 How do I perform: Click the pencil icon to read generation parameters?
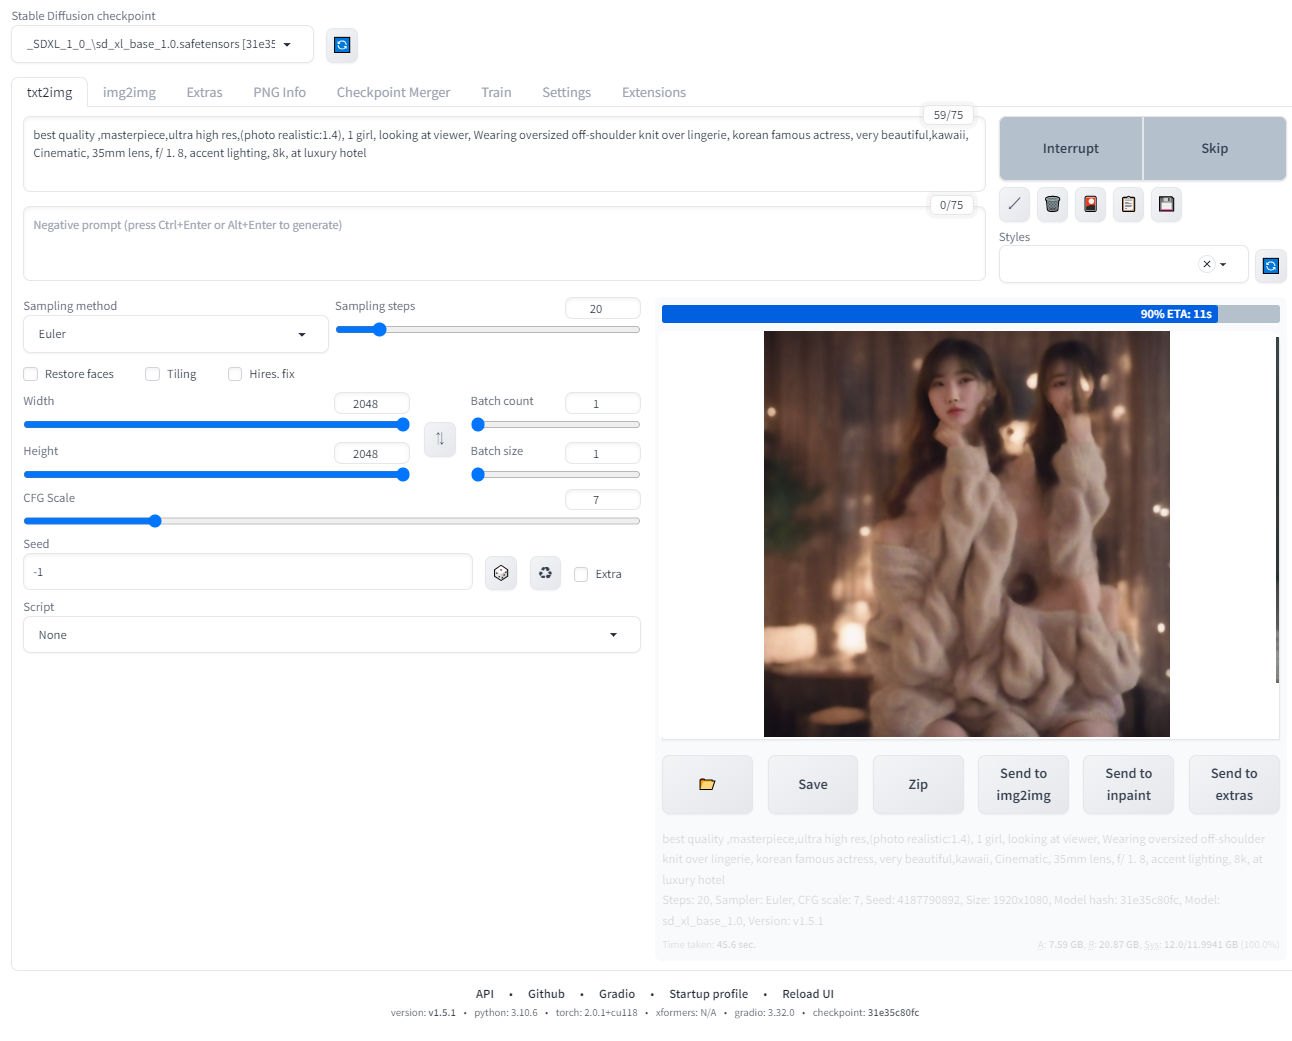coord(1014,204)
